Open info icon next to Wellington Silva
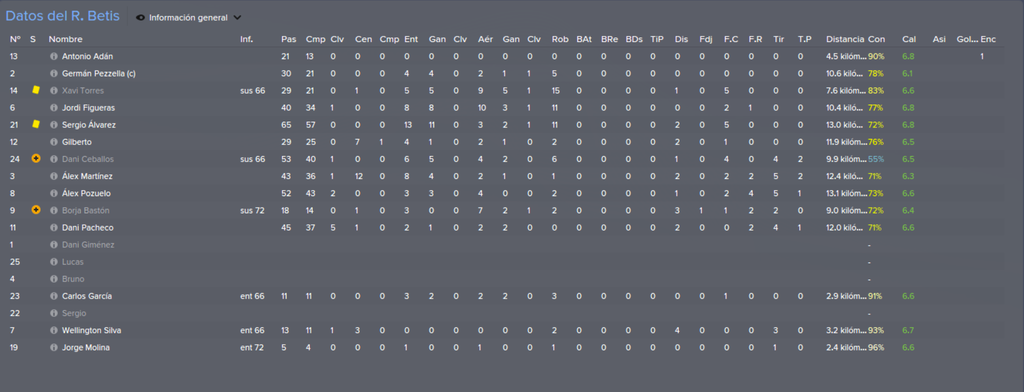Viewport: 1024px width, 392px height. [x=54, y=331]
